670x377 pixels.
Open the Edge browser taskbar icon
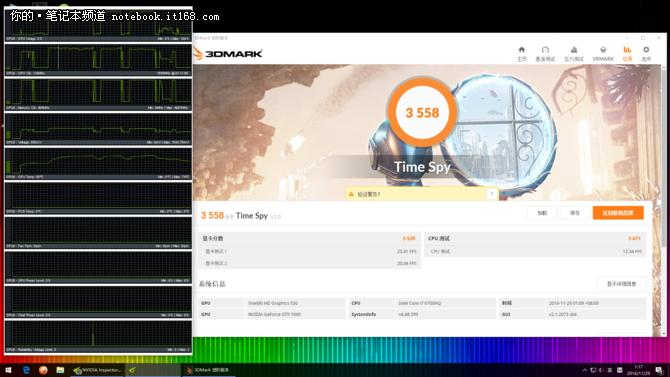tap(26, 370)
